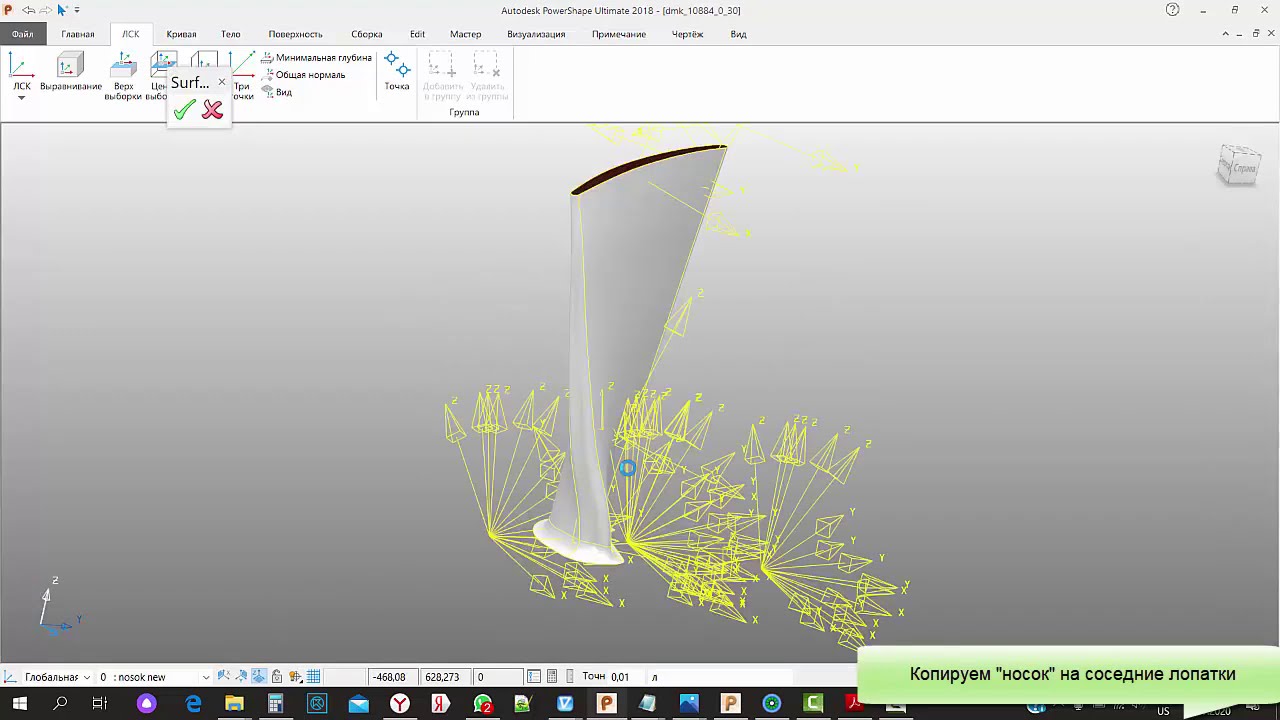Screen dimensions: 1280x720
Task: Open the Alice assistant taskbar icon
Action: [147, 705]
